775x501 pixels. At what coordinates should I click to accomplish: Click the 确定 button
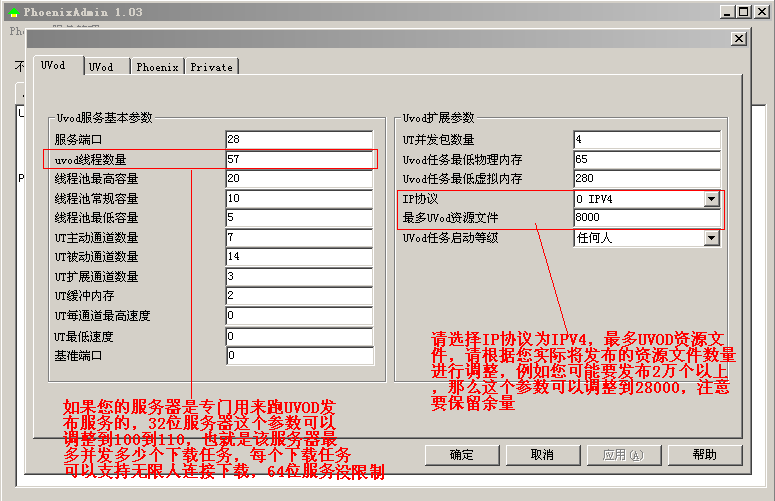tap(462, 455)
